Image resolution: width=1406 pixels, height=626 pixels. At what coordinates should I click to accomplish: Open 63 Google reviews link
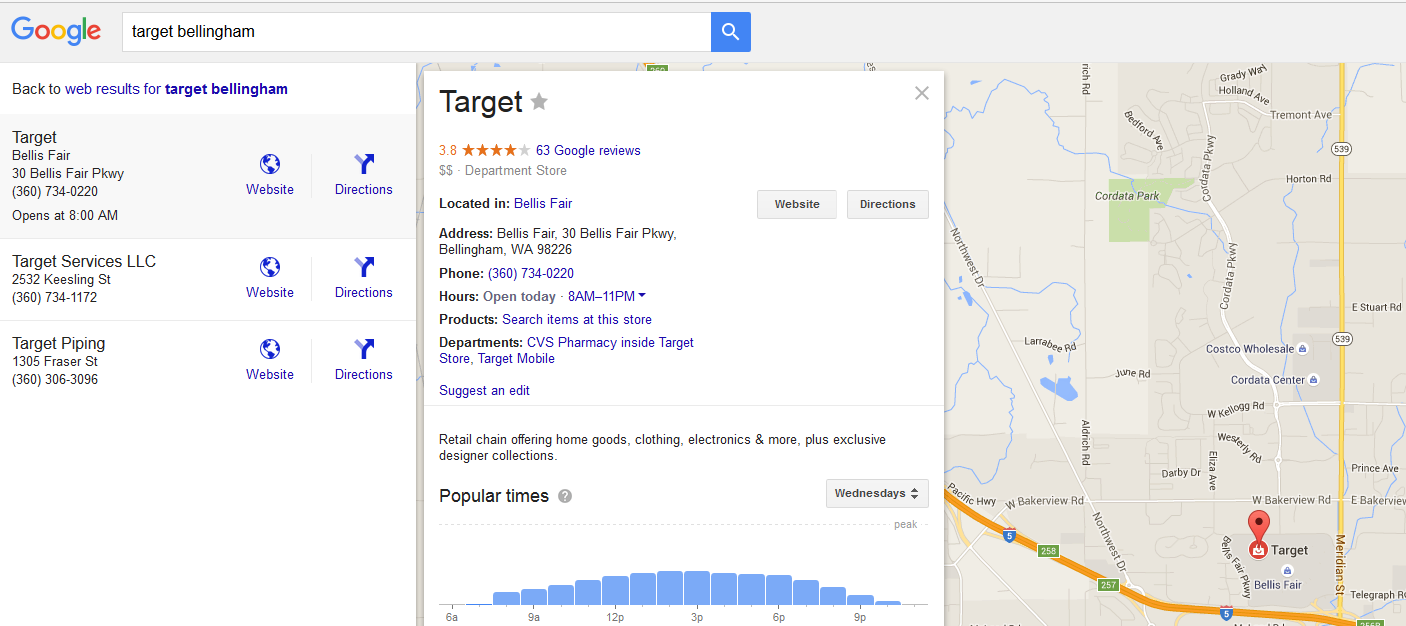(588, 151)
